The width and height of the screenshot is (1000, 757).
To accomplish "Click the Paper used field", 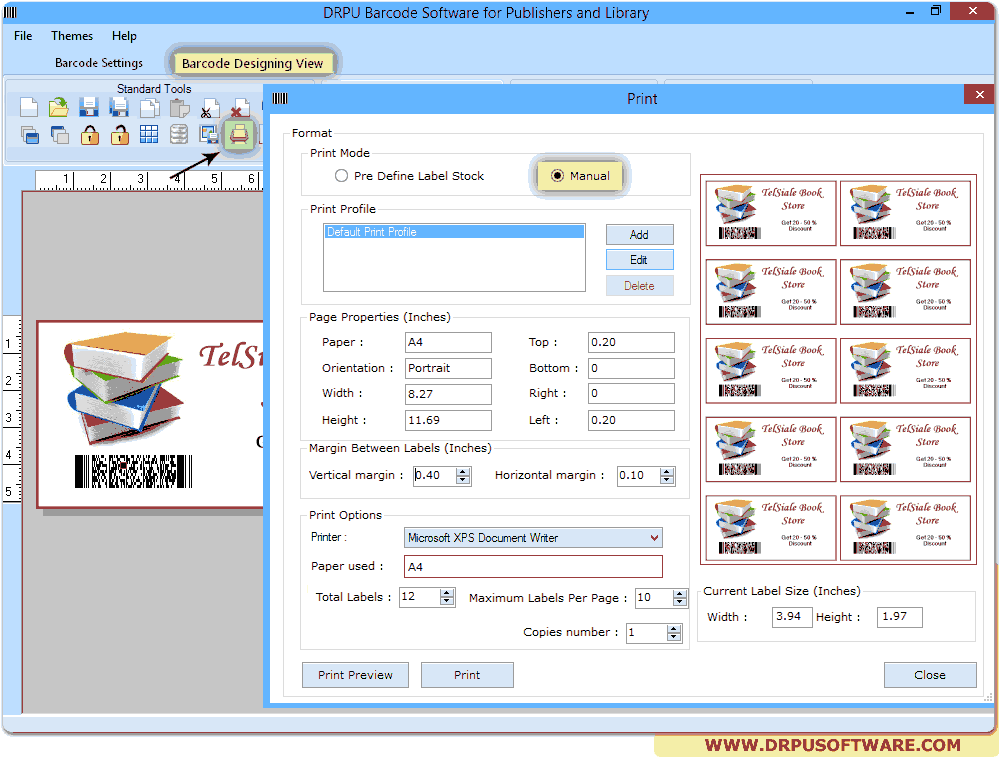I will [533, 566].
